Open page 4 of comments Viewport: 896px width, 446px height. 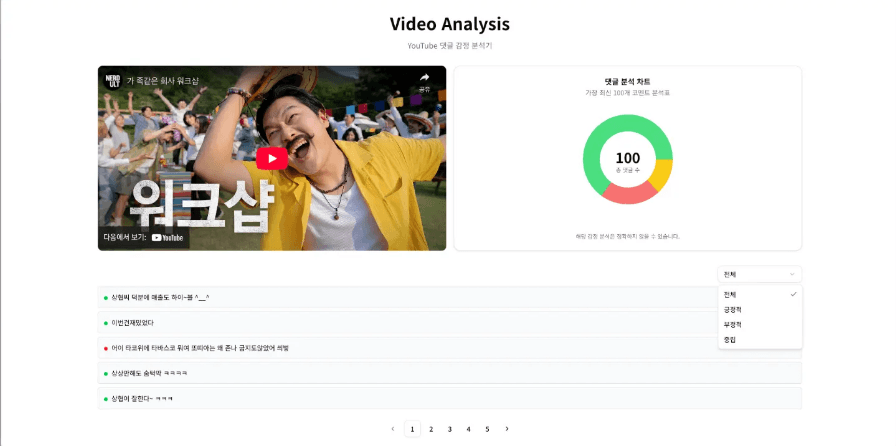pos(469,429)
